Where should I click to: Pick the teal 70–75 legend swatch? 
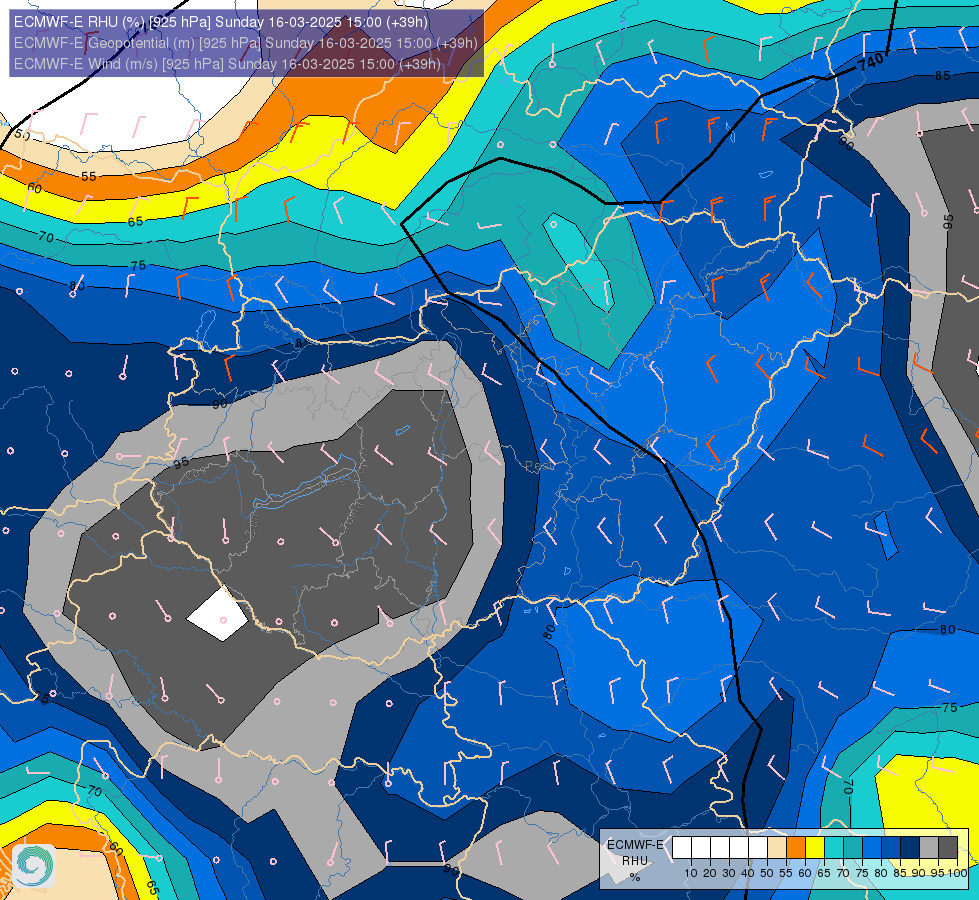point(853,848)
